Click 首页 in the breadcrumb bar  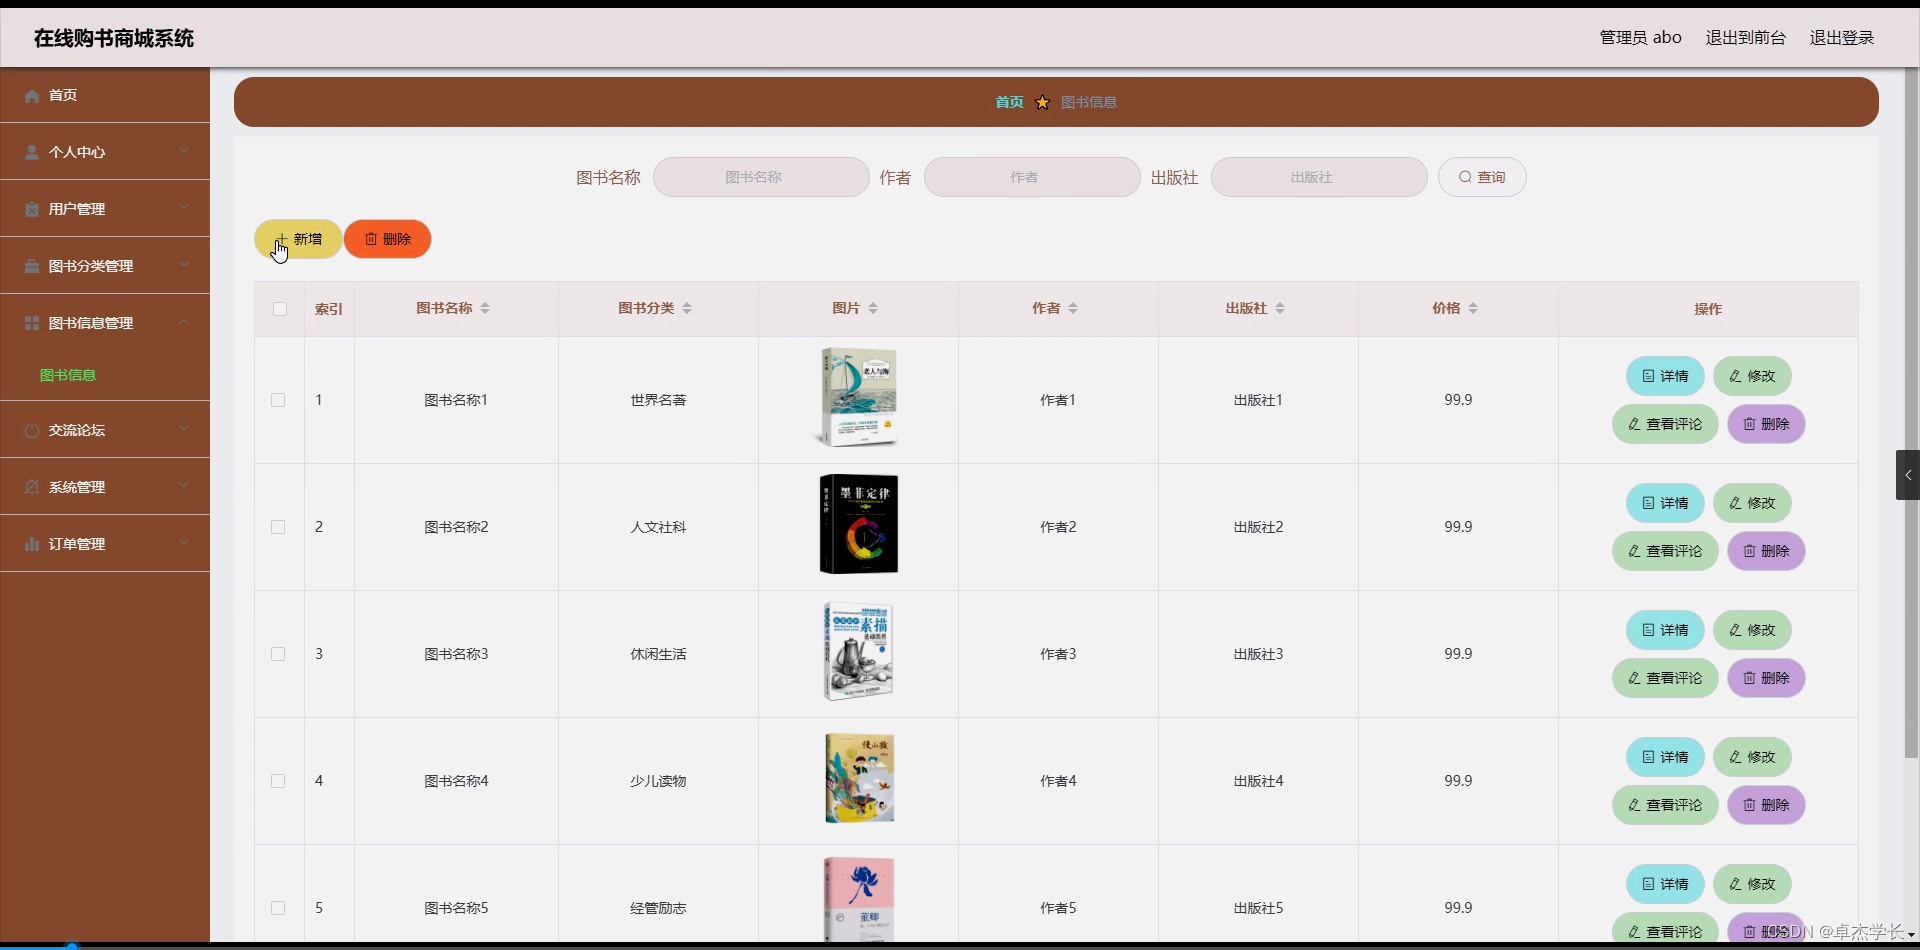click(1009, 101)
